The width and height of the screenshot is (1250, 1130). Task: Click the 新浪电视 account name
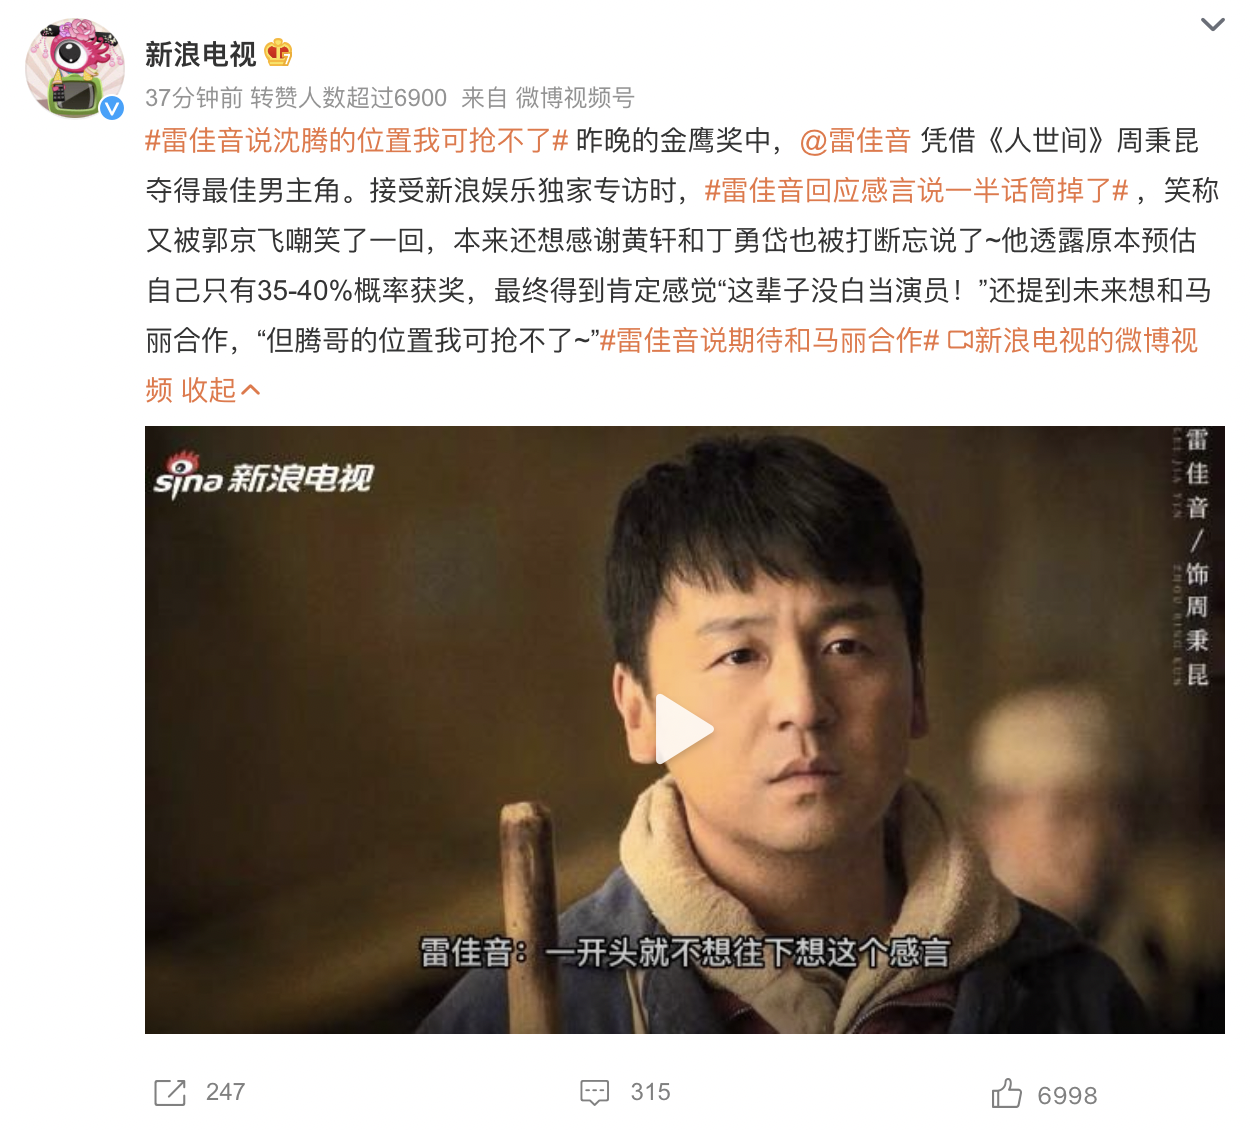click(x=201, y=54)
